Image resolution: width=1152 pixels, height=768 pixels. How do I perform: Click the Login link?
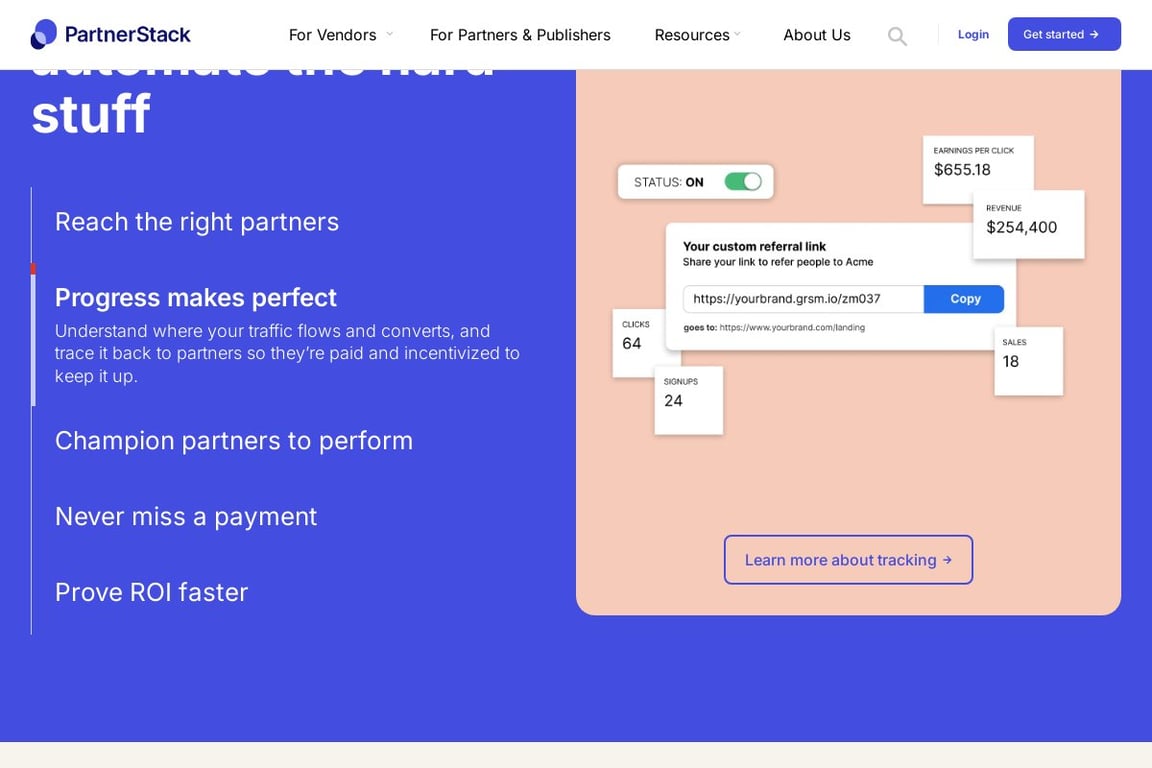click(x=972, y=33)
